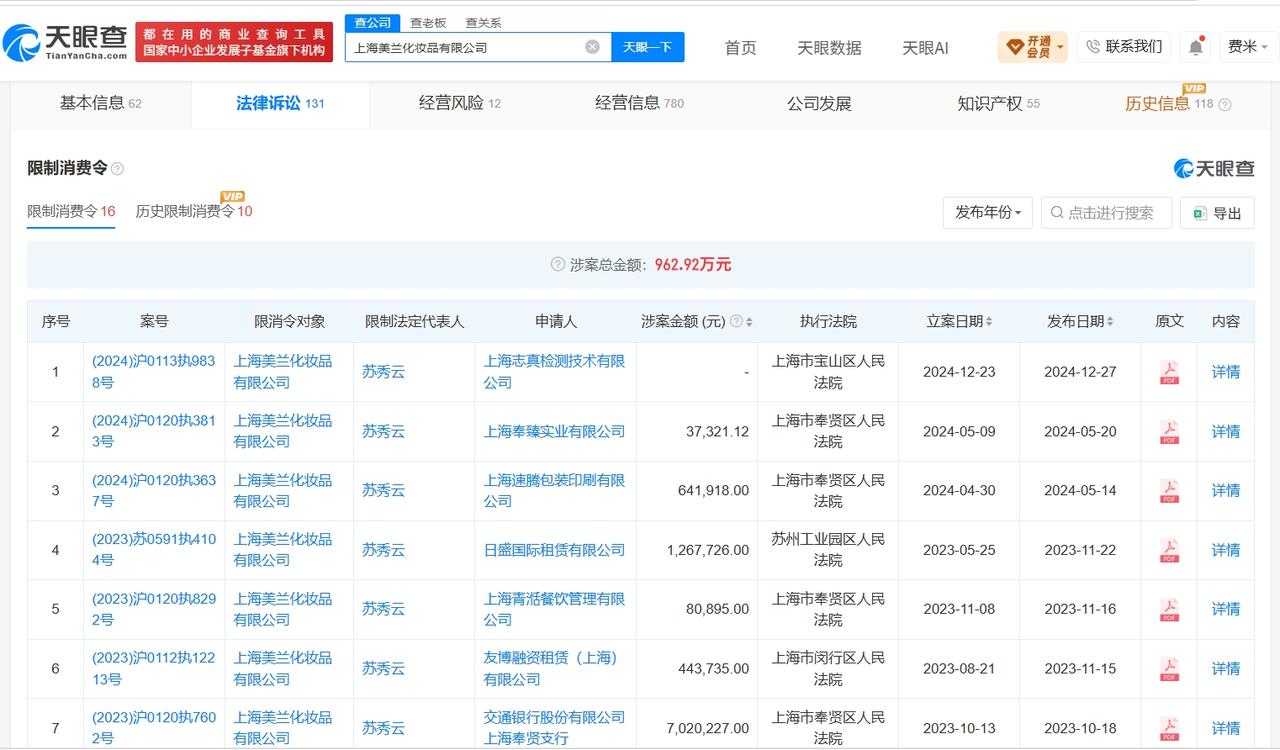Open the notification bell

point(1196,47)
